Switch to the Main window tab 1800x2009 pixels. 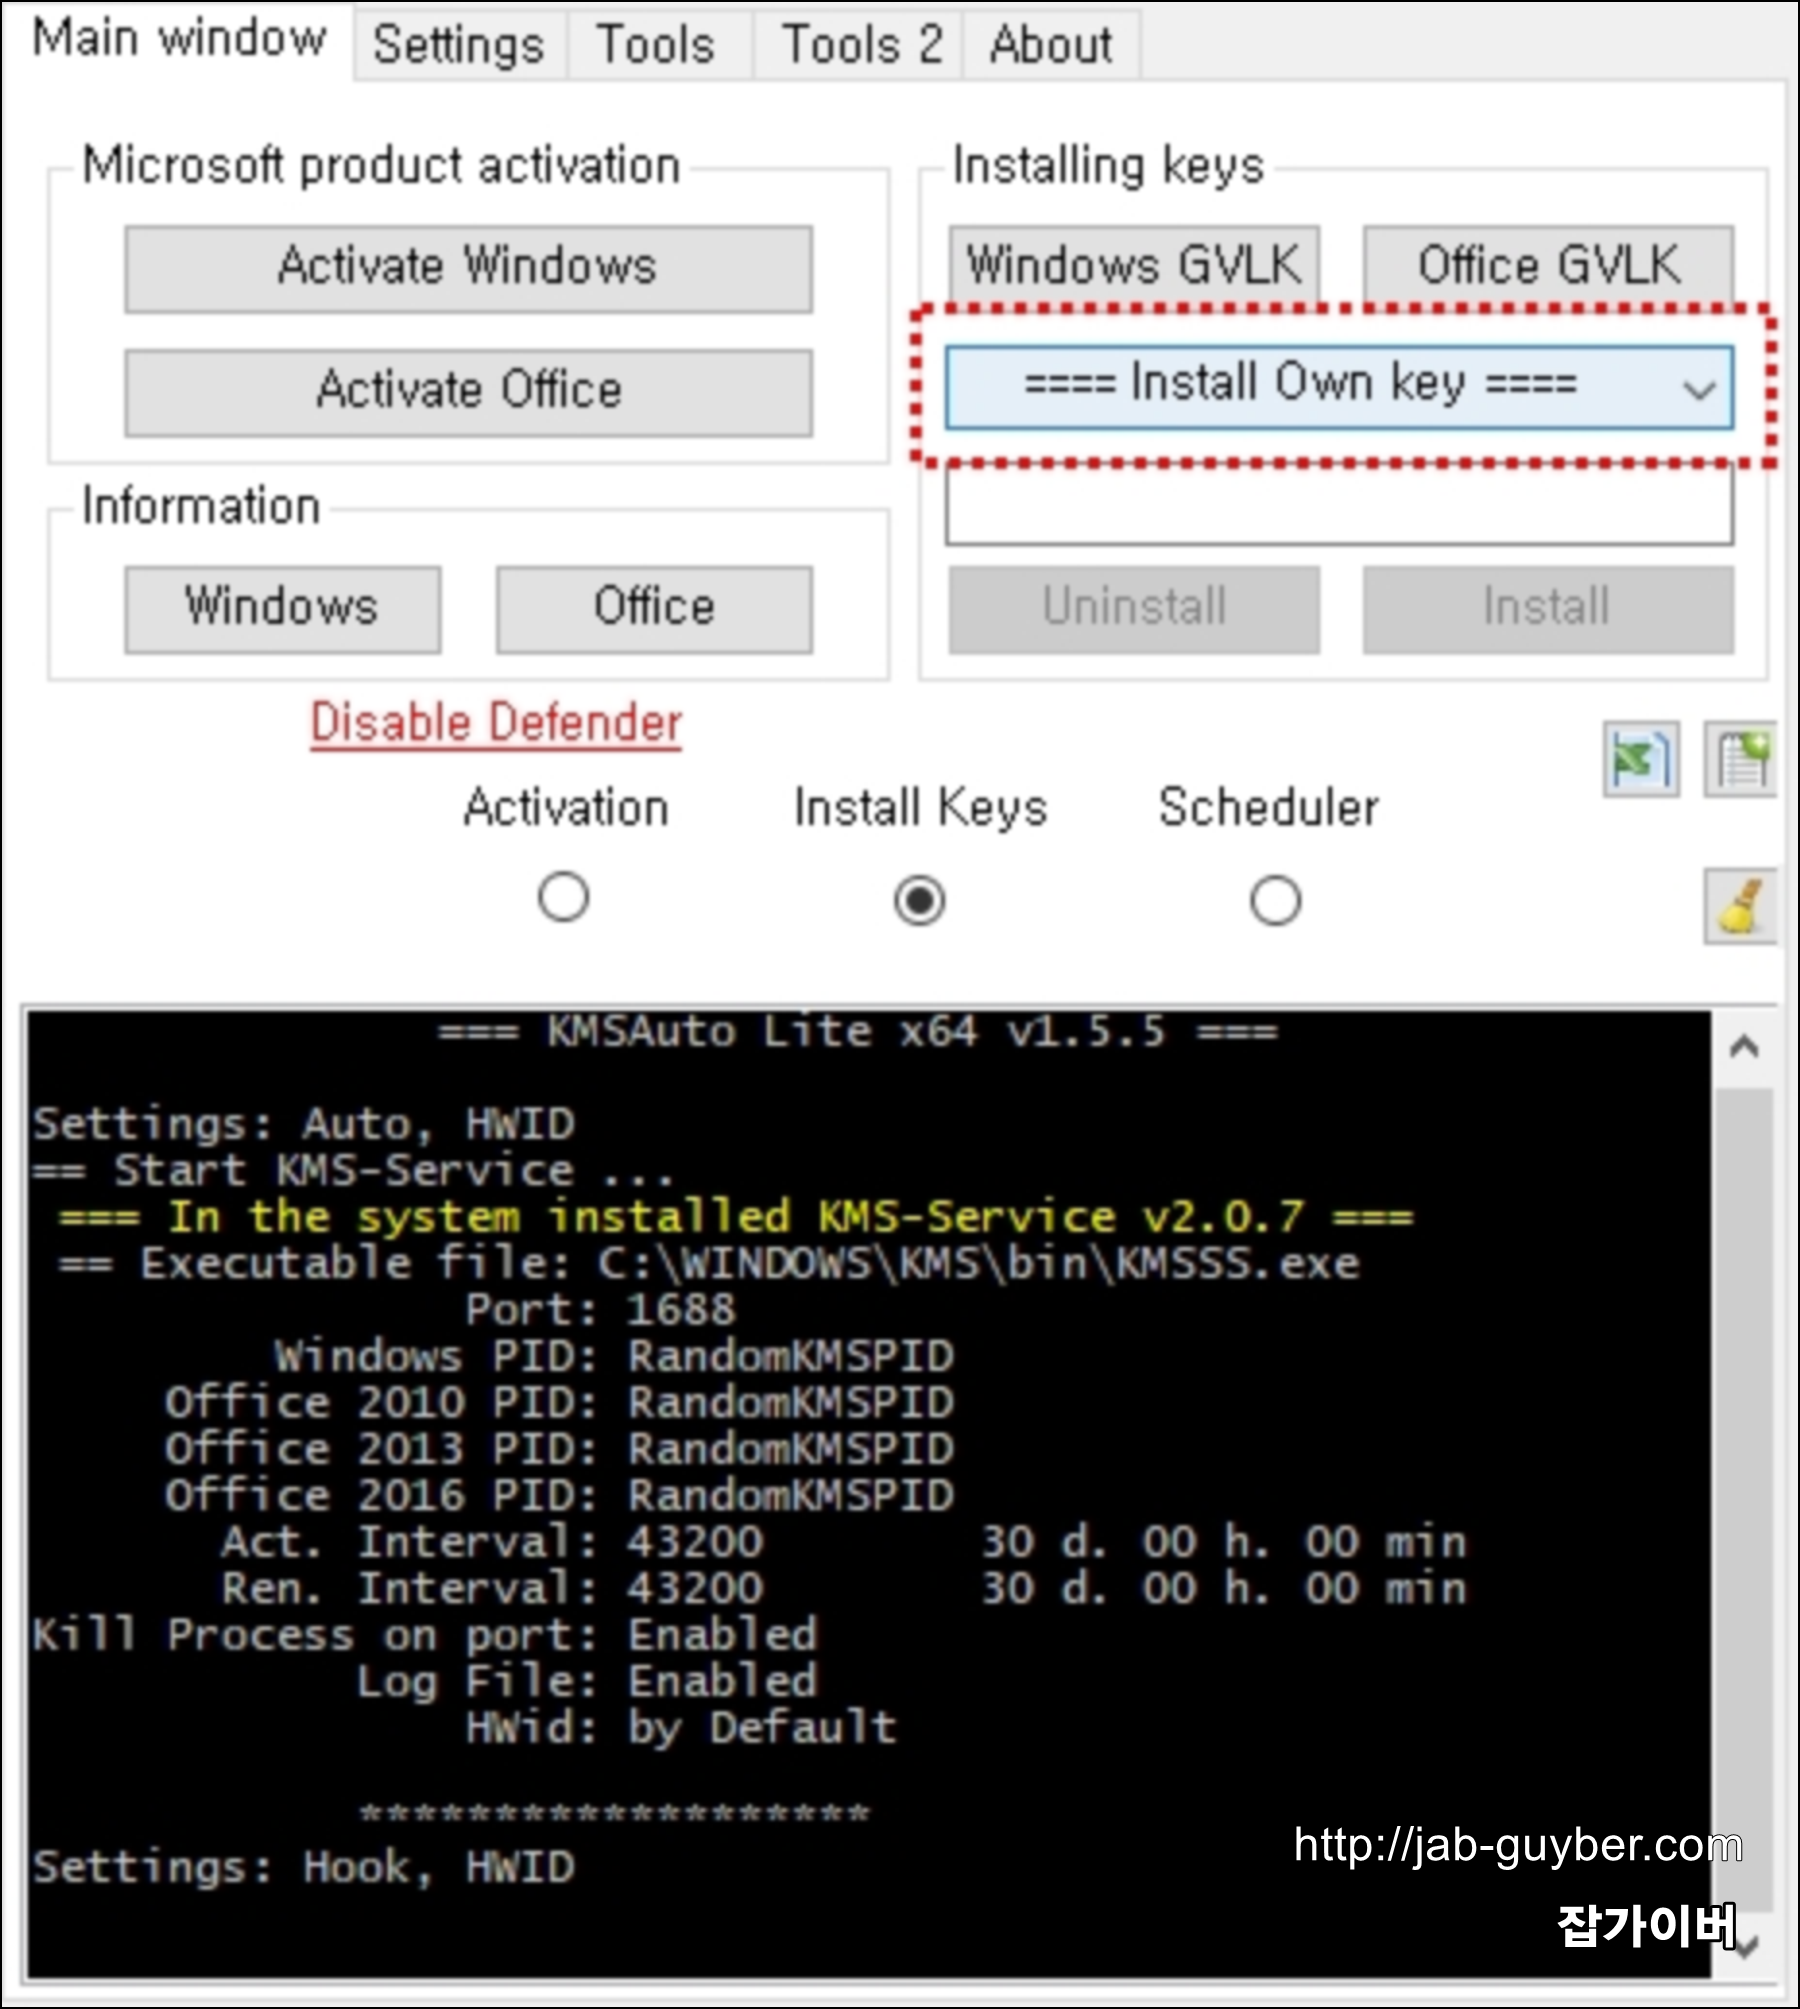pyautogui.click(x=179, y=40)
